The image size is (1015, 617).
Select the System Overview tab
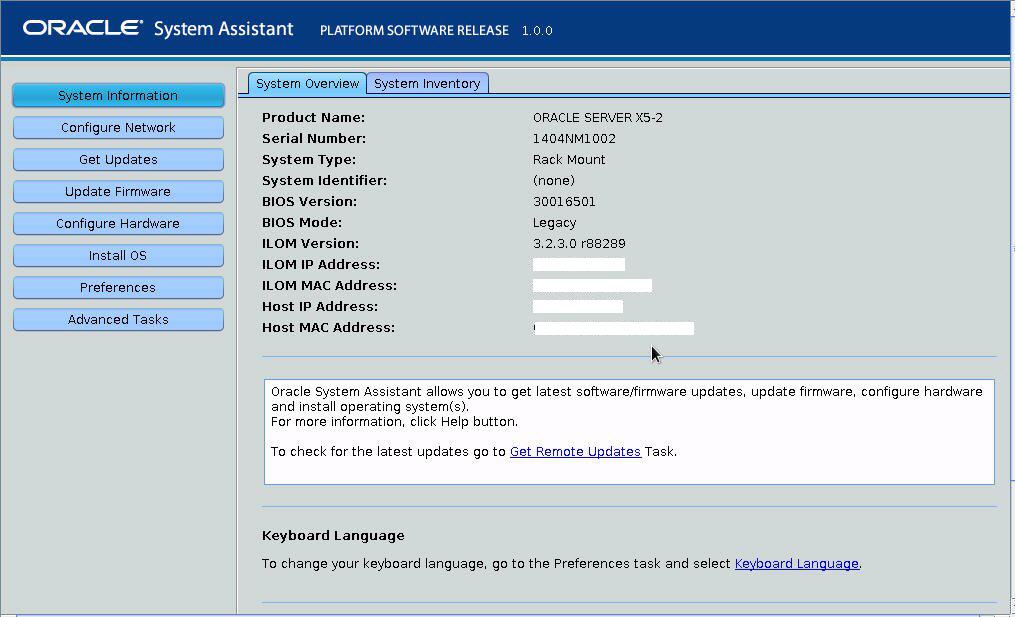306,83
